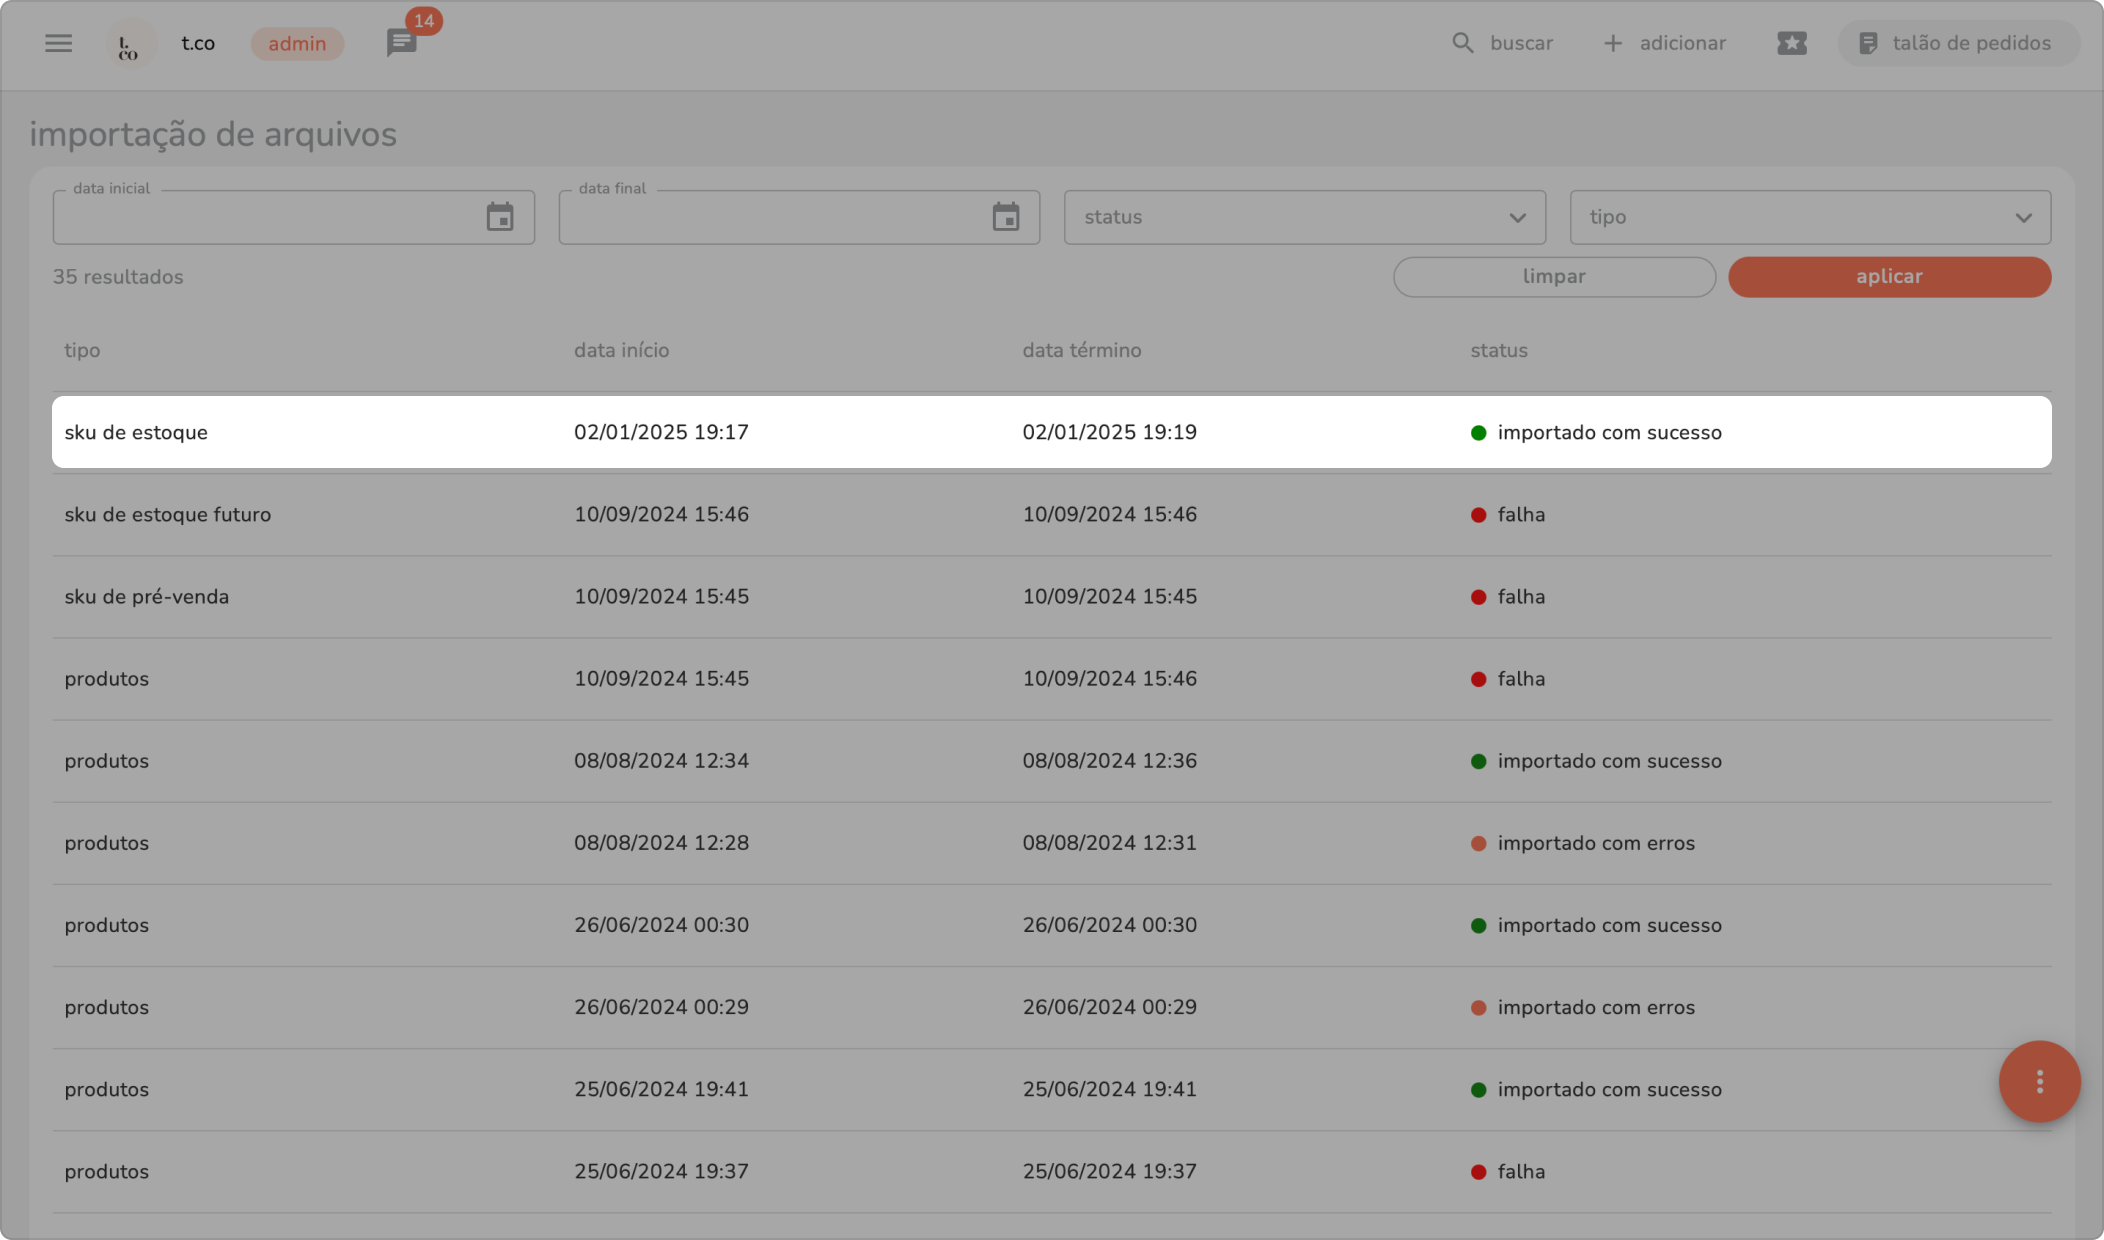
Task: Open the calendar for data inicial
Action: [500, 217]
